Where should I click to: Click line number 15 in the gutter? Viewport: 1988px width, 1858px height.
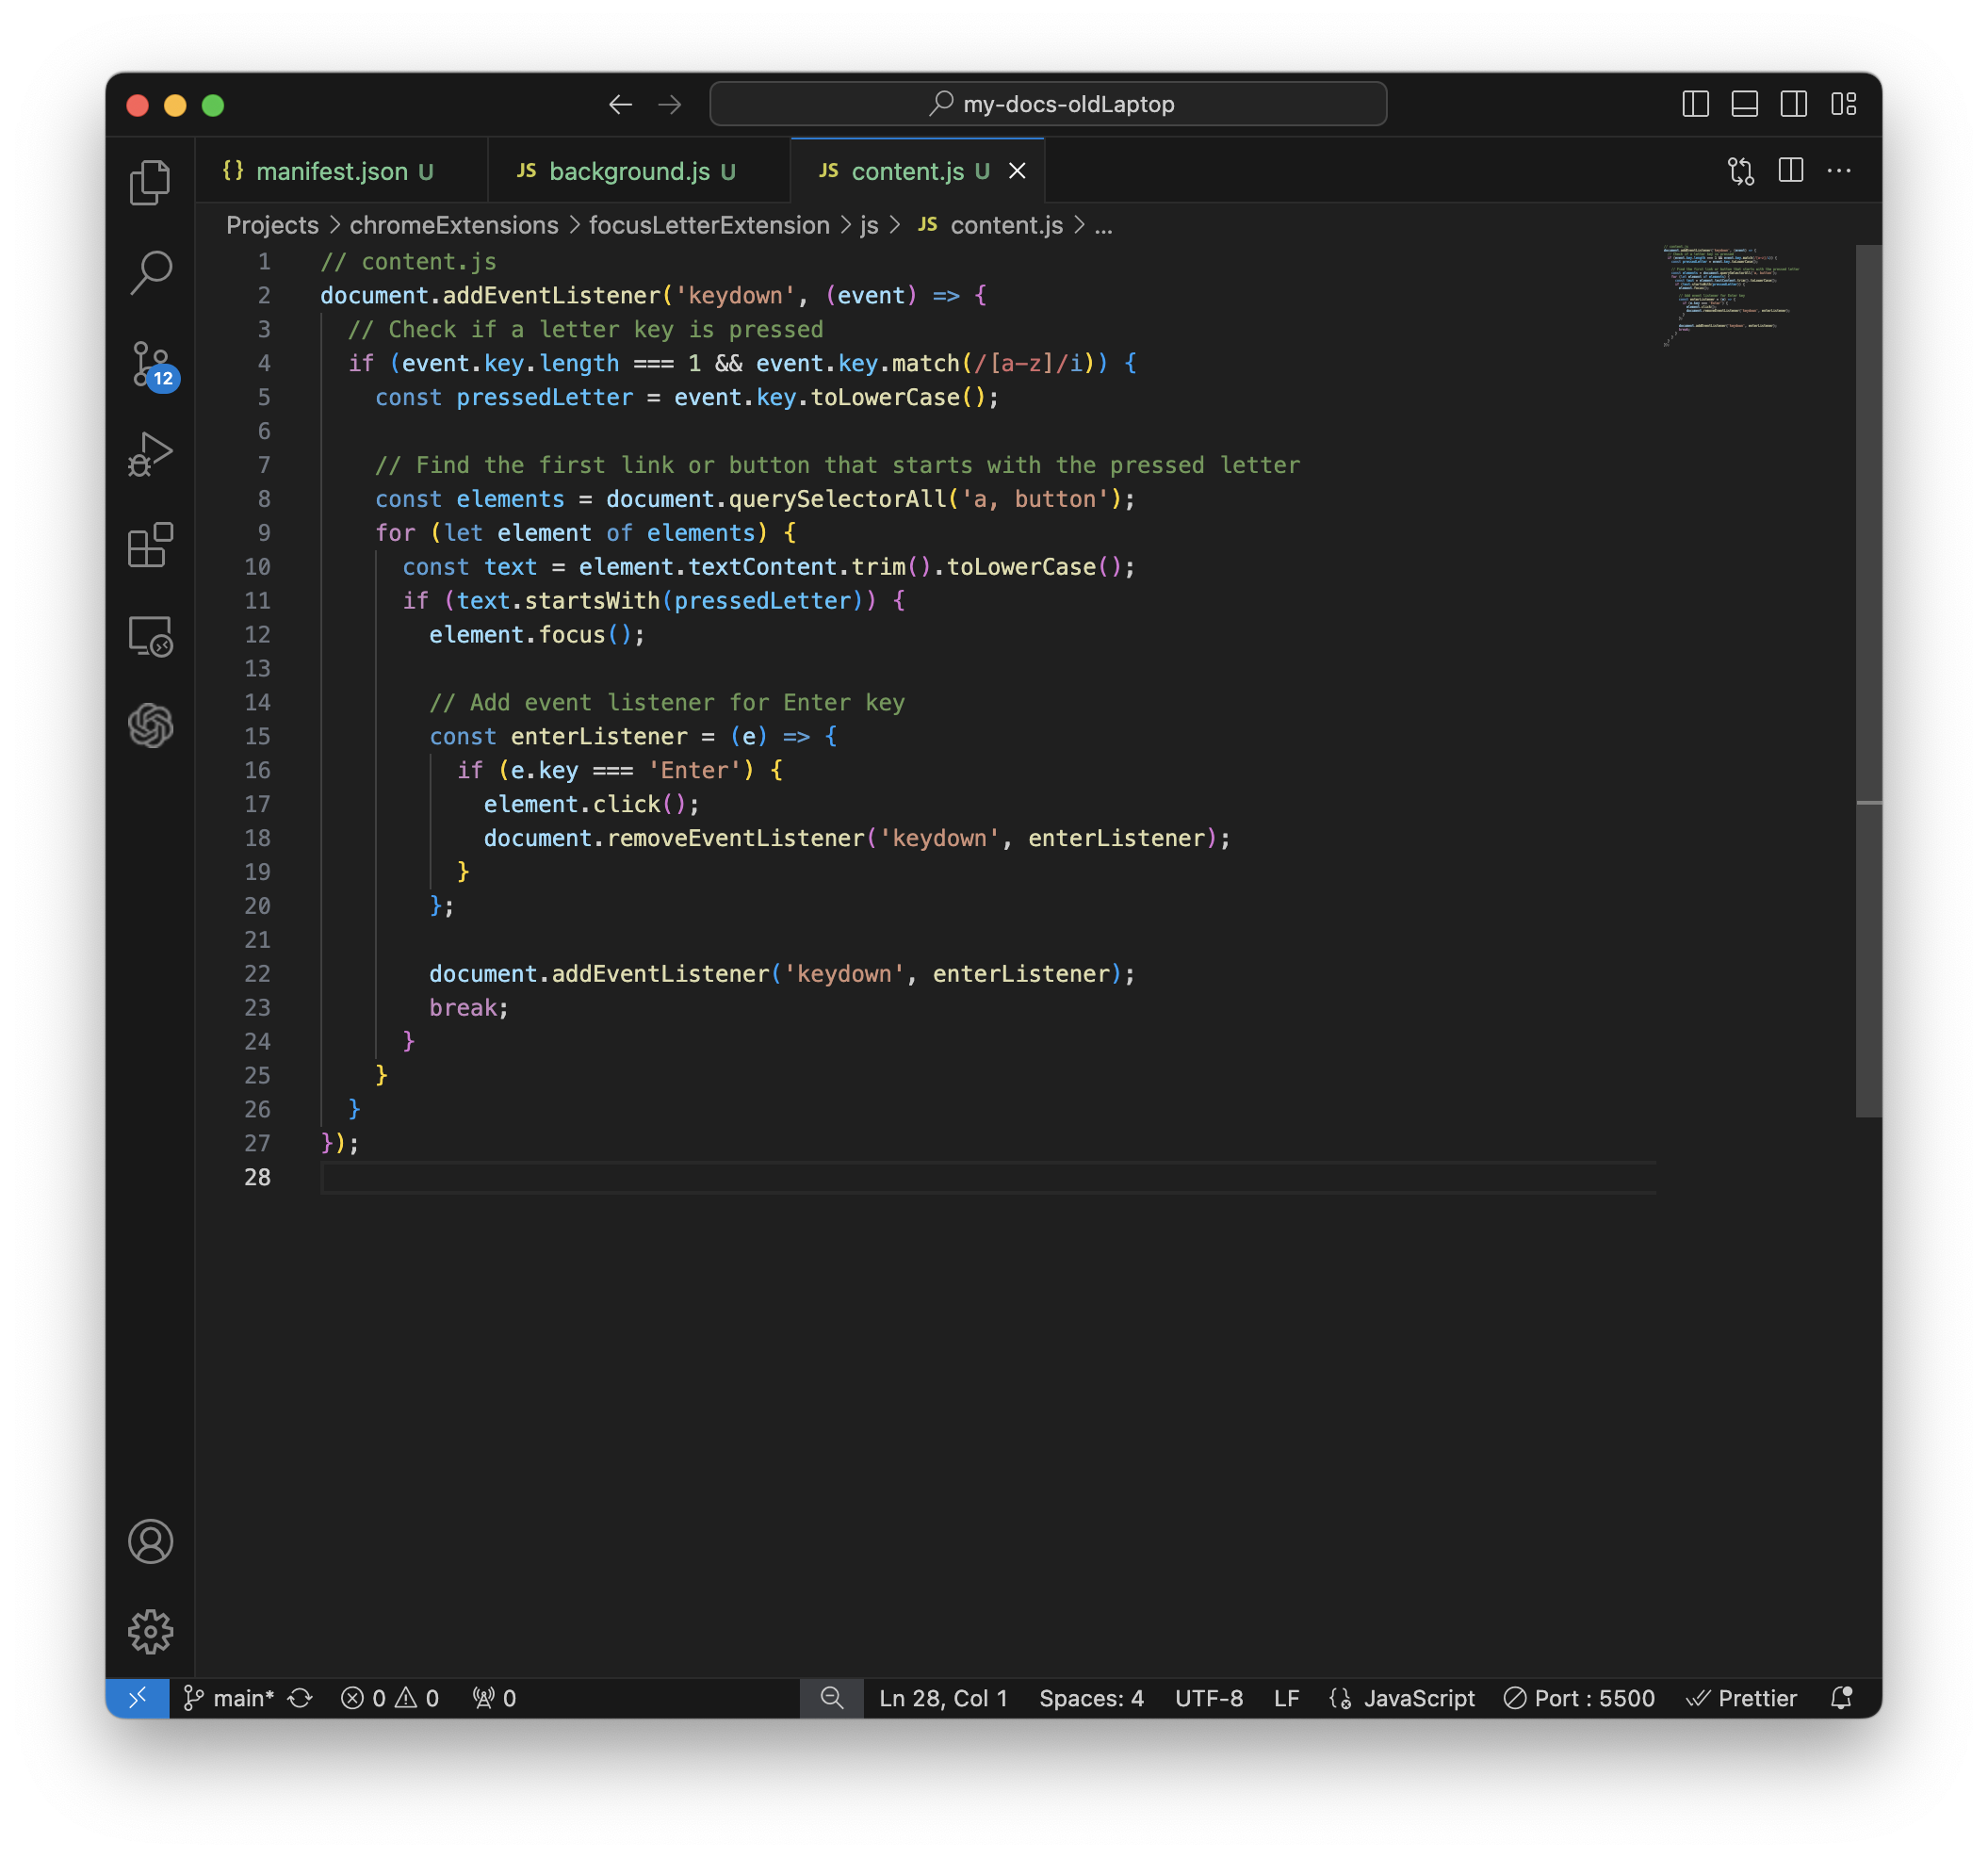(x=257, y=736)
